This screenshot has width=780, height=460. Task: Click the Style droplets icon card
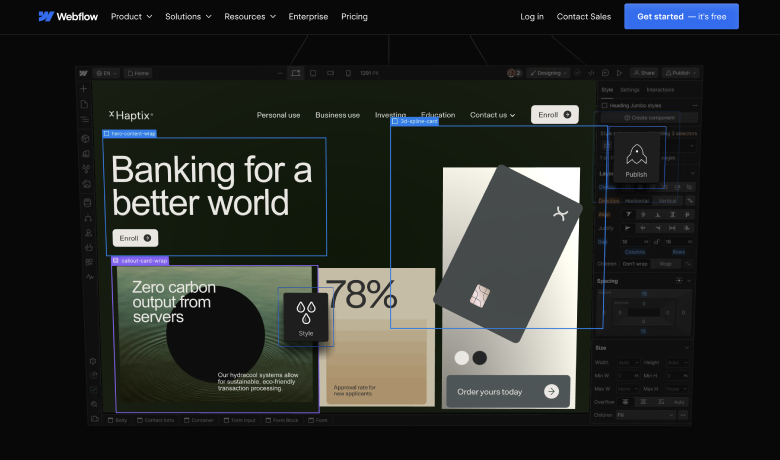point(305,317)
